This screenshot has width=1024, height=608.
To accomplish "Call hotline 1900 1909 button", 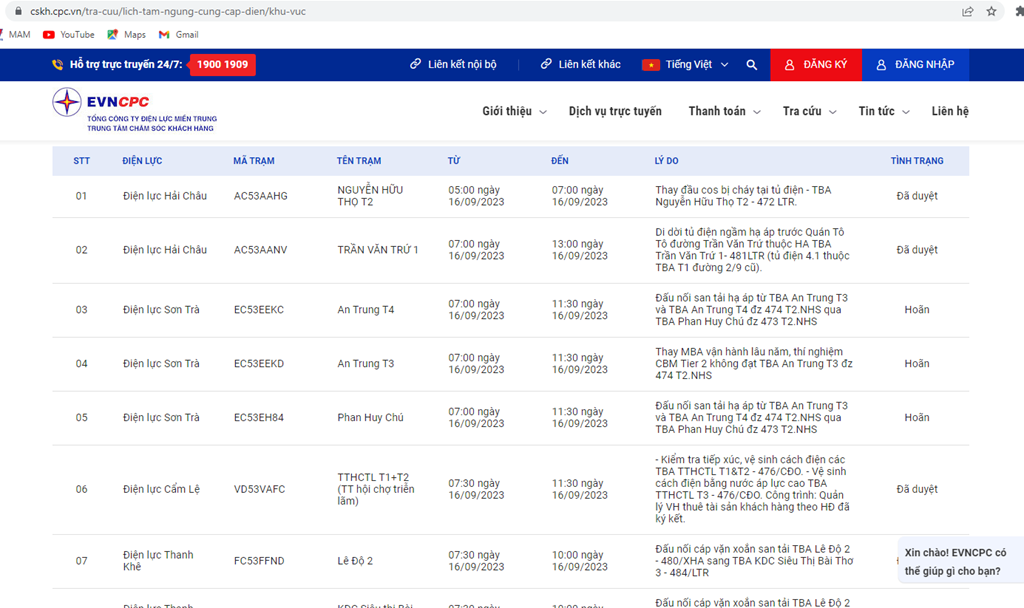I will point(222,65).
